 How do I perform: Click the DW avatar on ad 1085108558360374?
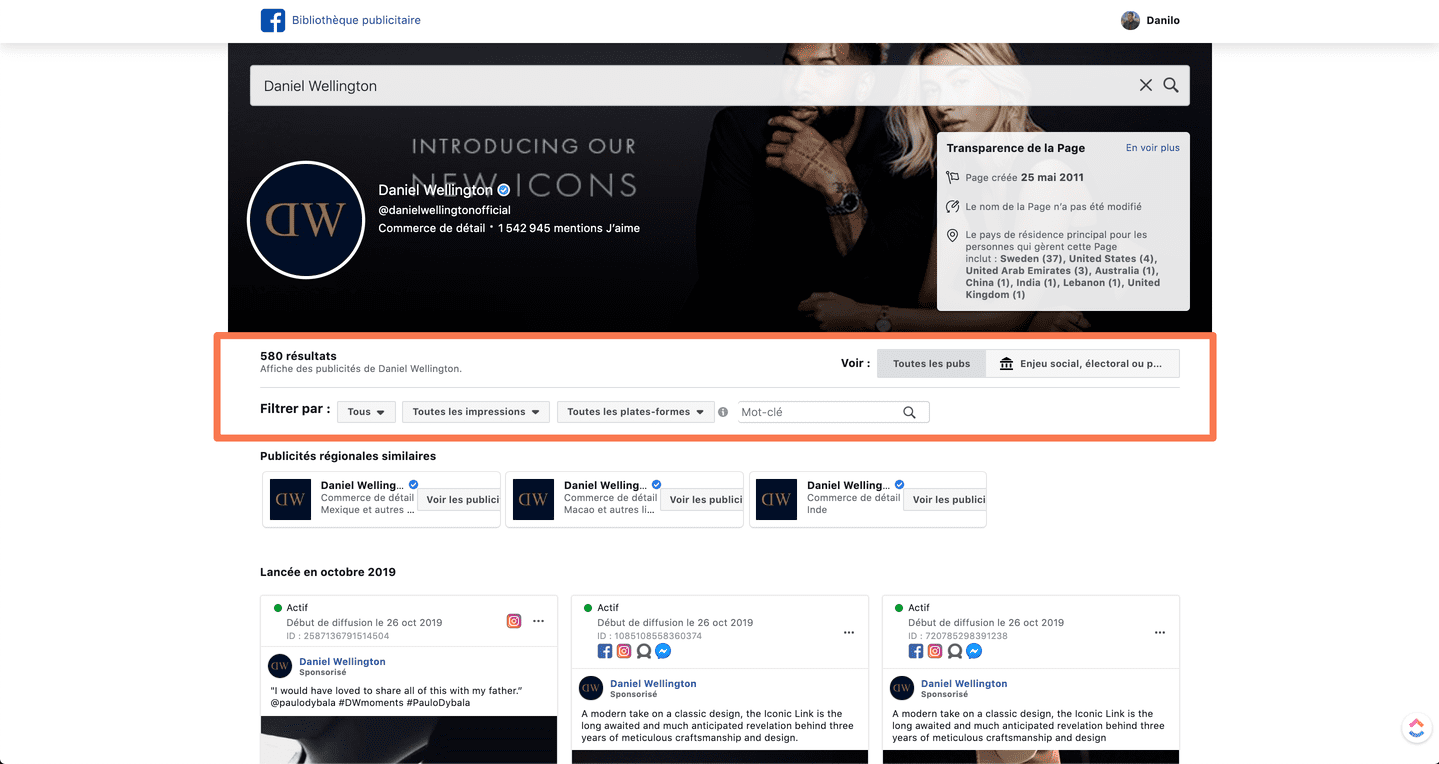click(591, 688)
